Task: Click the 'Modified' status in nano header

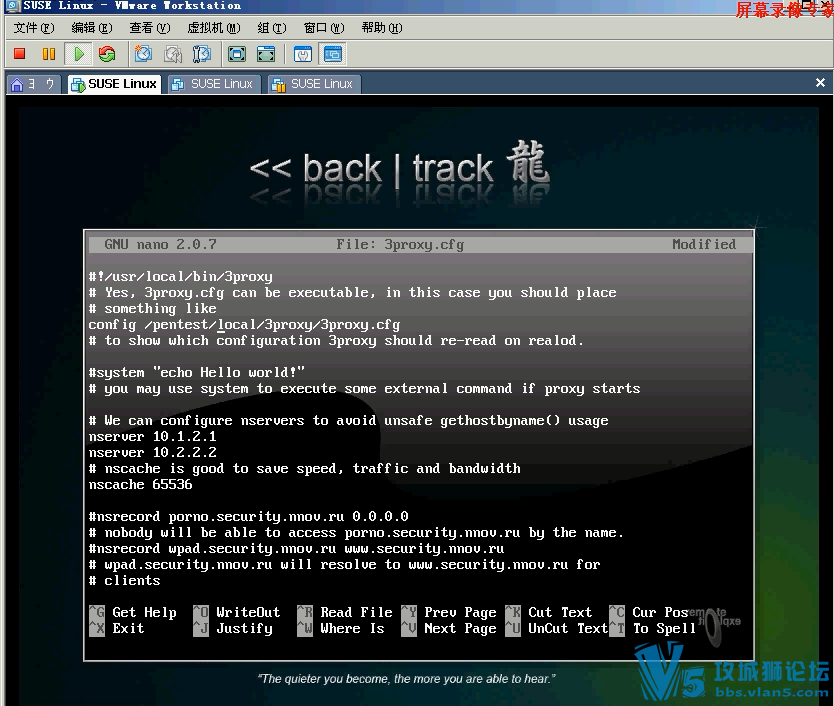Action: pos(704,244)
